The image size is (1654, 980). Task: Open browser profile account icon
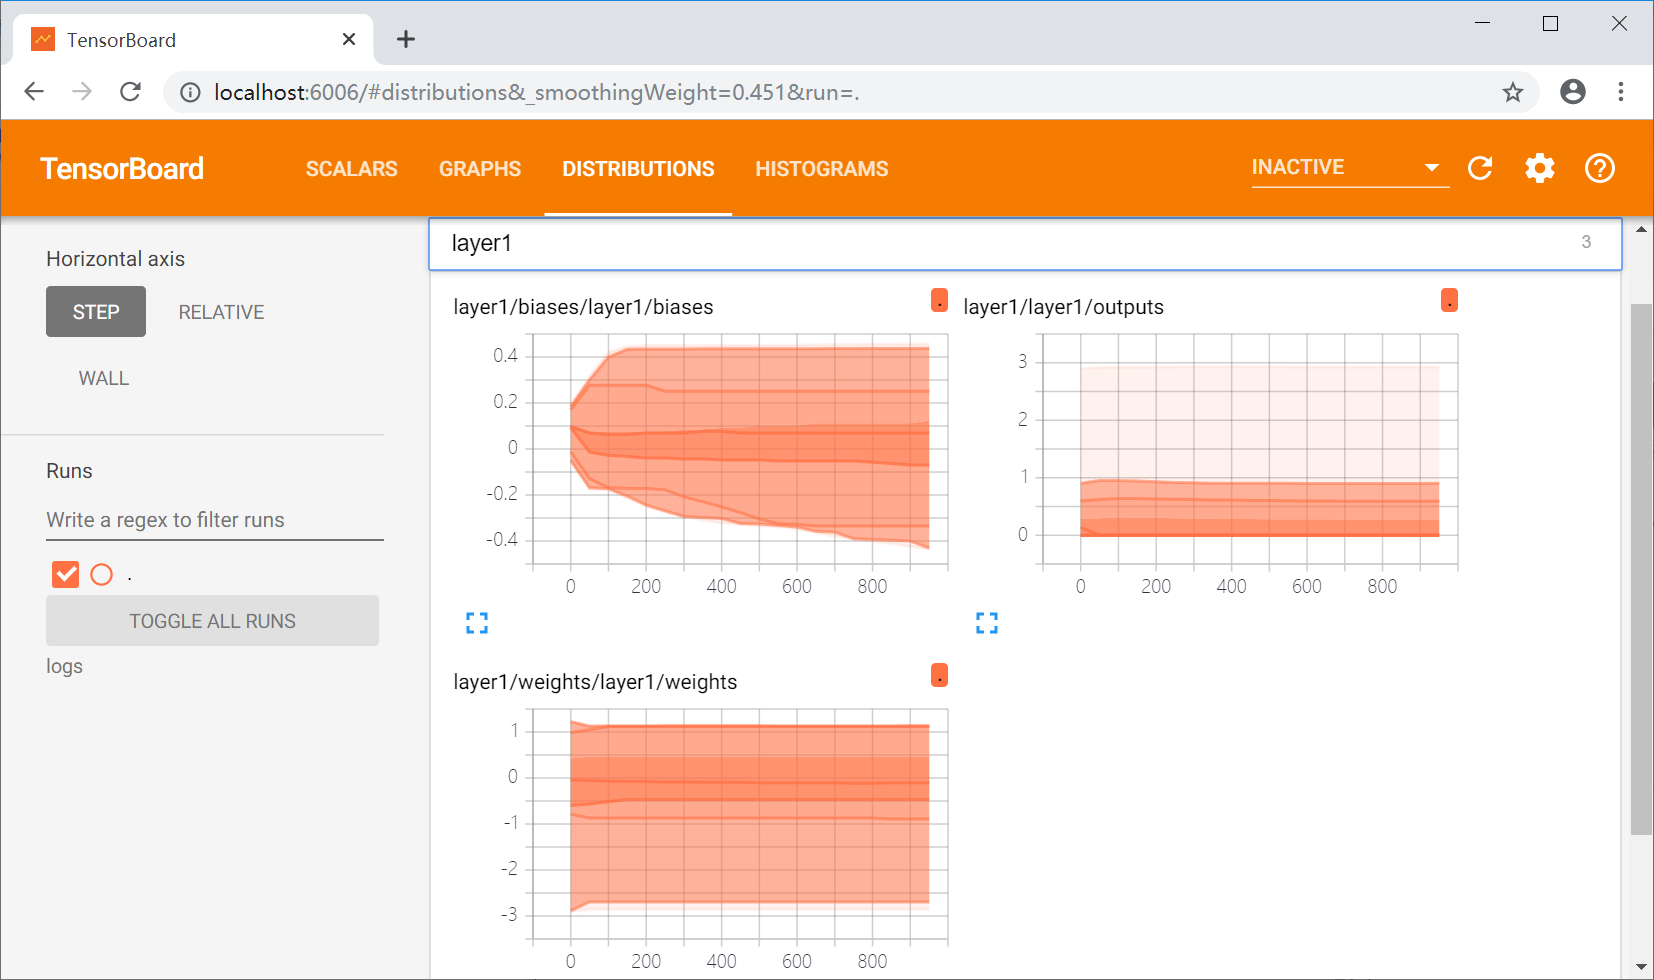click(1573, 92)
